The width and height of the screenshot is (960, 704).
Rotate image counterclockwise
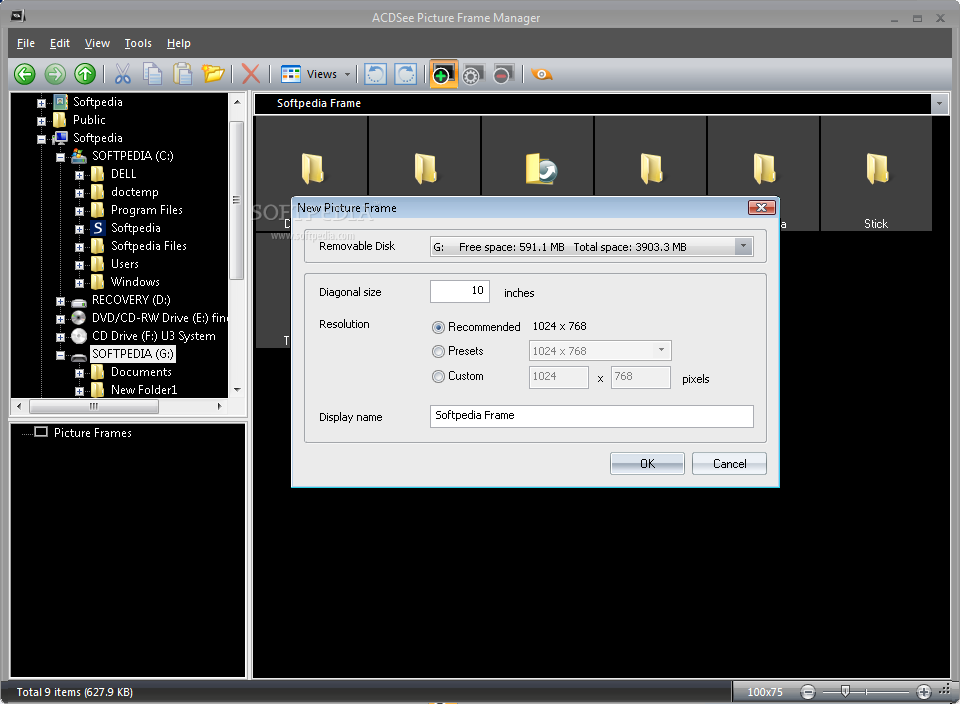click(375, 75)
